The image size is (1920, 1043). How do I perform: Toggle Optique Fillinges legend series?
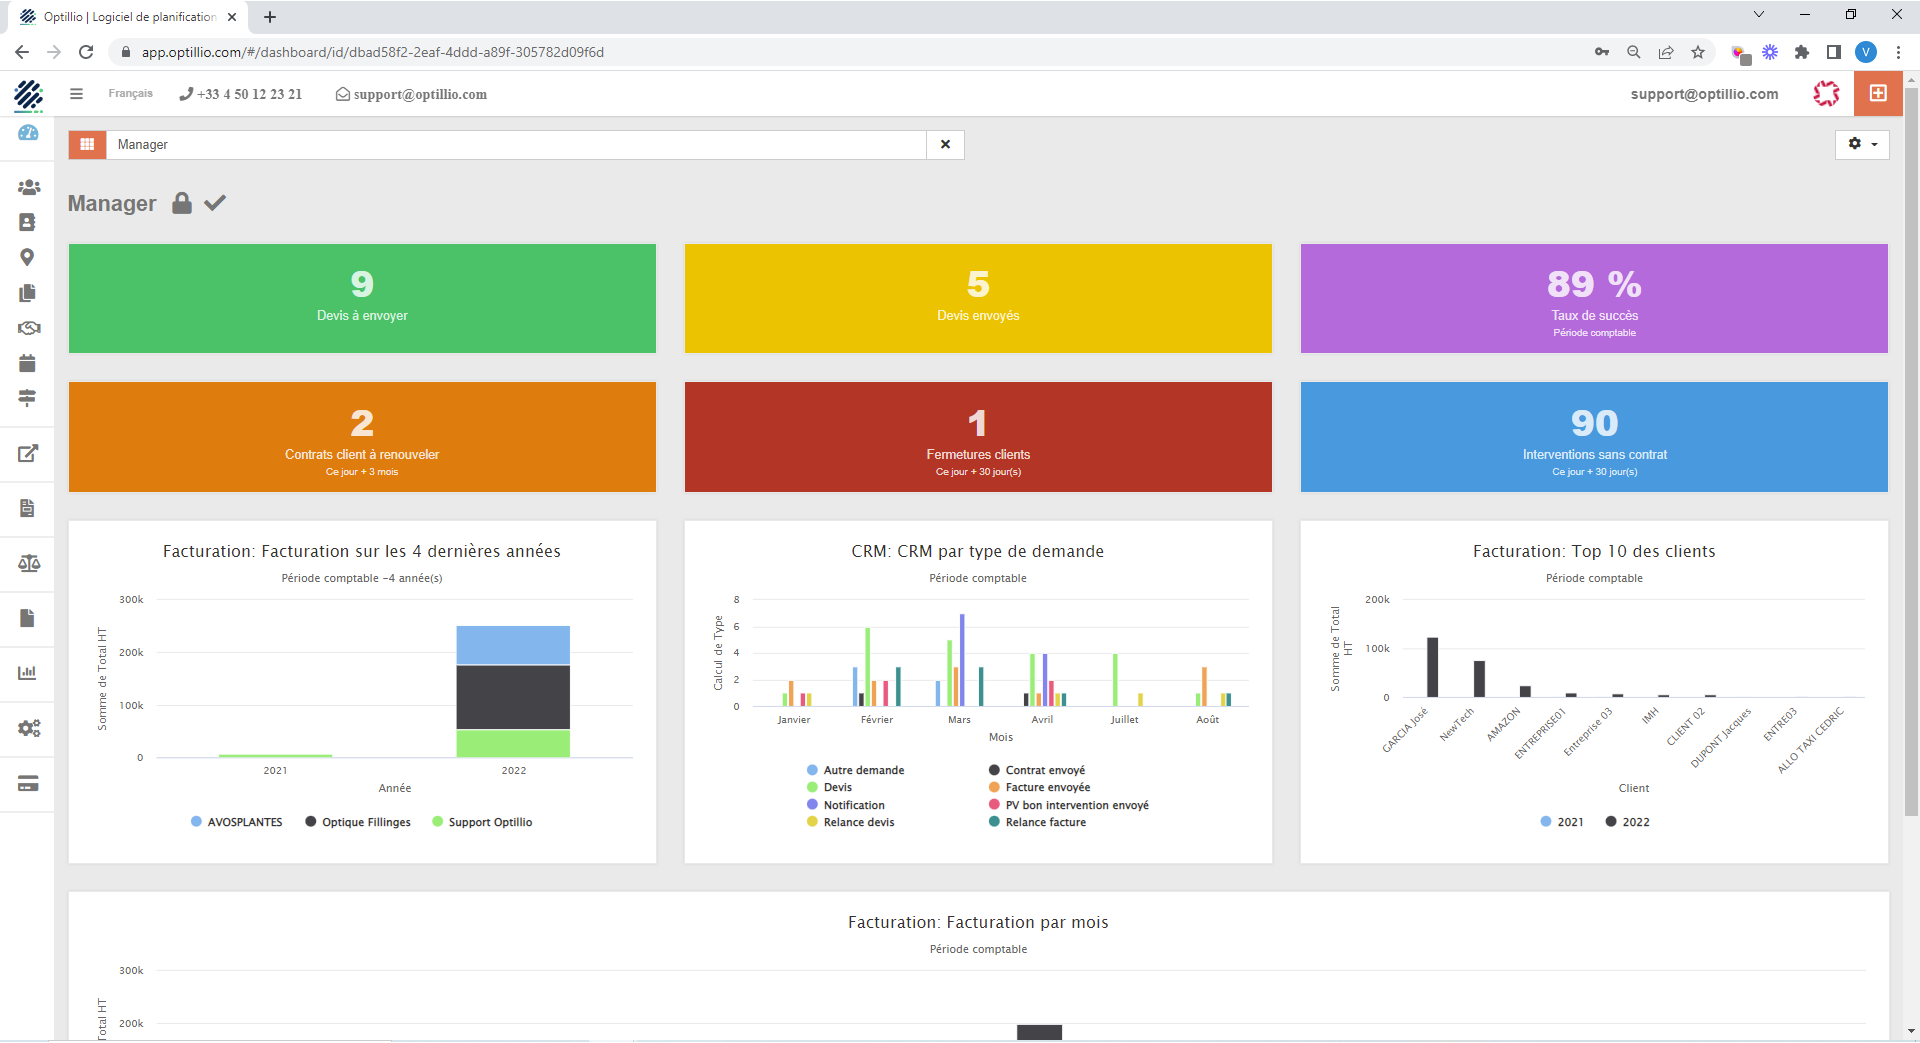[x=358, y=822]
